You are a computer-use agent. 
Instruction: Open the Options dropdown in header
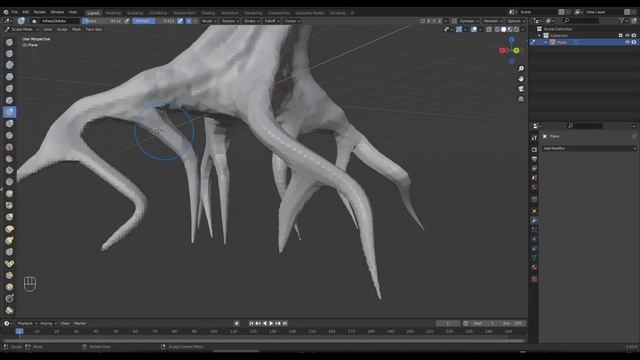[516, 21]
